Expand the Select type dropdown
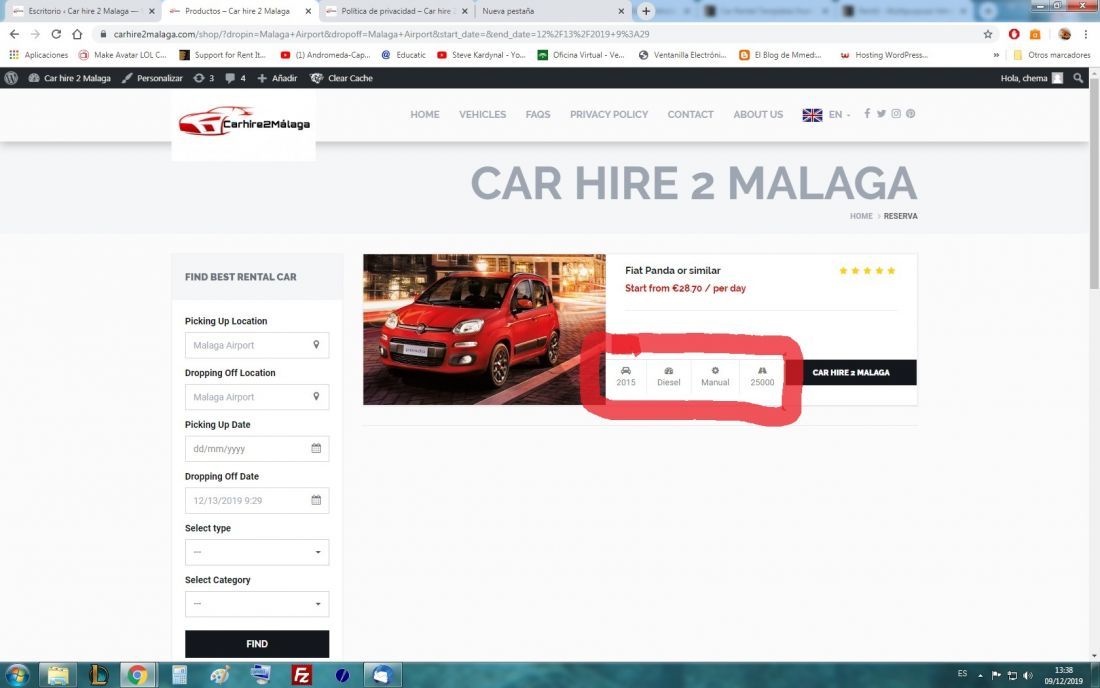Image resolution: width=1100 pixels, height=688 pixels. click(257, 553)
